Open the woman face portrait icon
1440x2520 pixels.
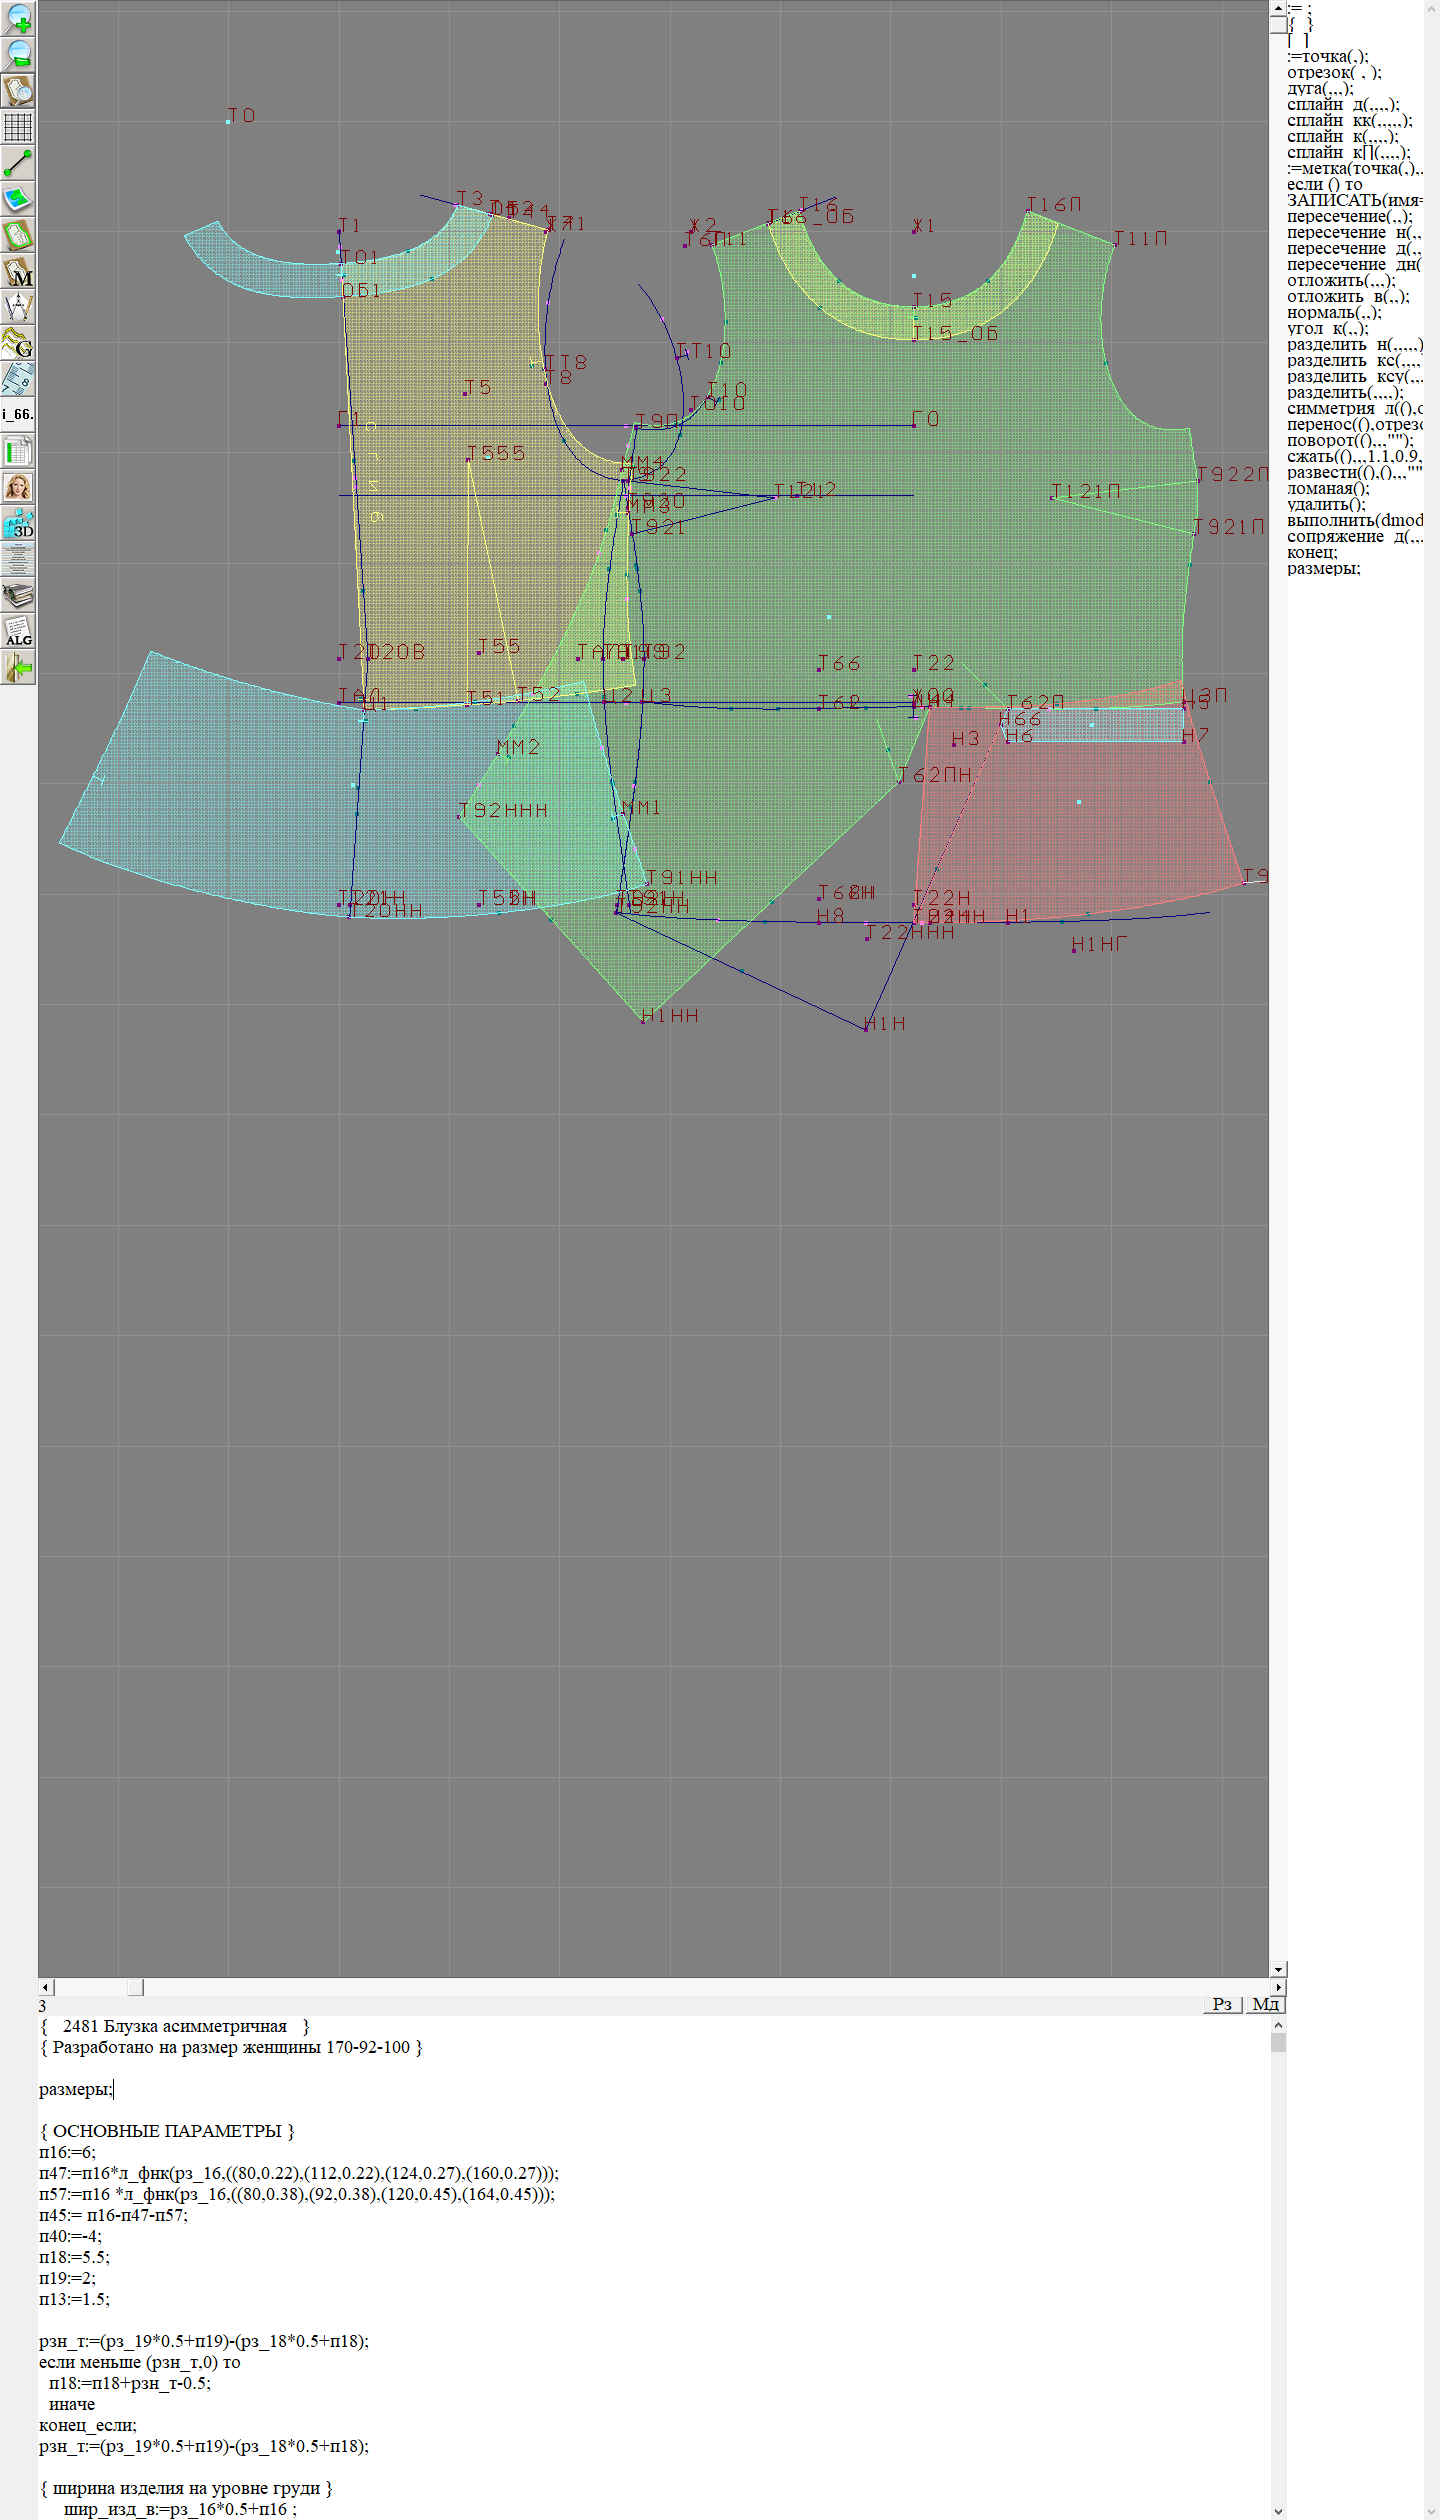pyautogui.click(x=18, y=487)
